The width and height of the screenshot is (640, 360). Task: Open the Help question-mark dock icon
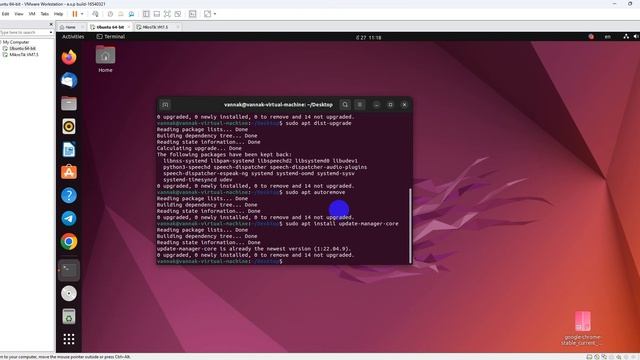(x=69, y=196)
